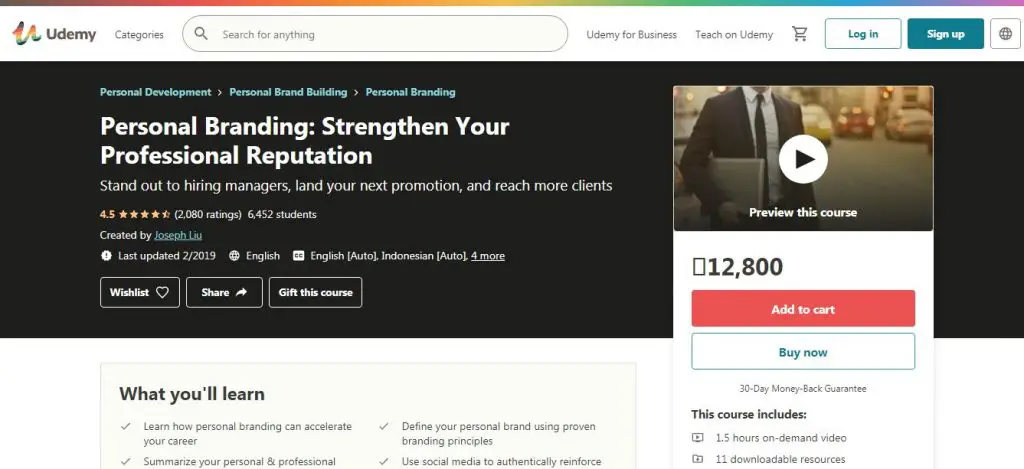This screenshot has width=1024, height=469.
Task: Expand the 4 more subtitle languages
Action: coord(488,256)
